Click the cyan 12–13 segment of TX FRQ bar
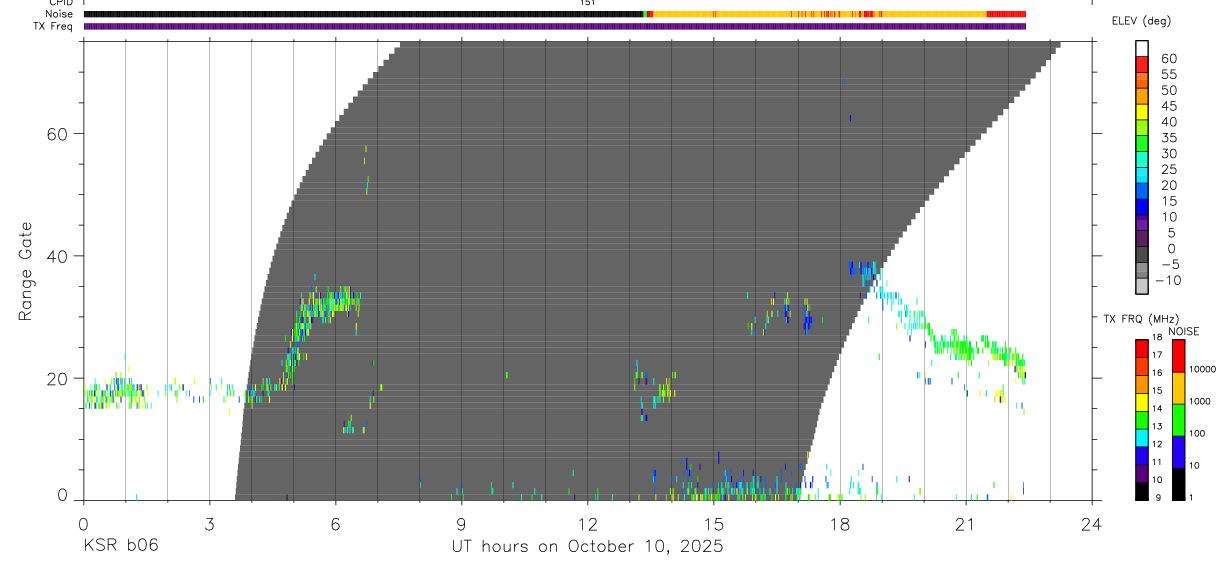The image size is (1228, 567). click(x=1142, y=437)
